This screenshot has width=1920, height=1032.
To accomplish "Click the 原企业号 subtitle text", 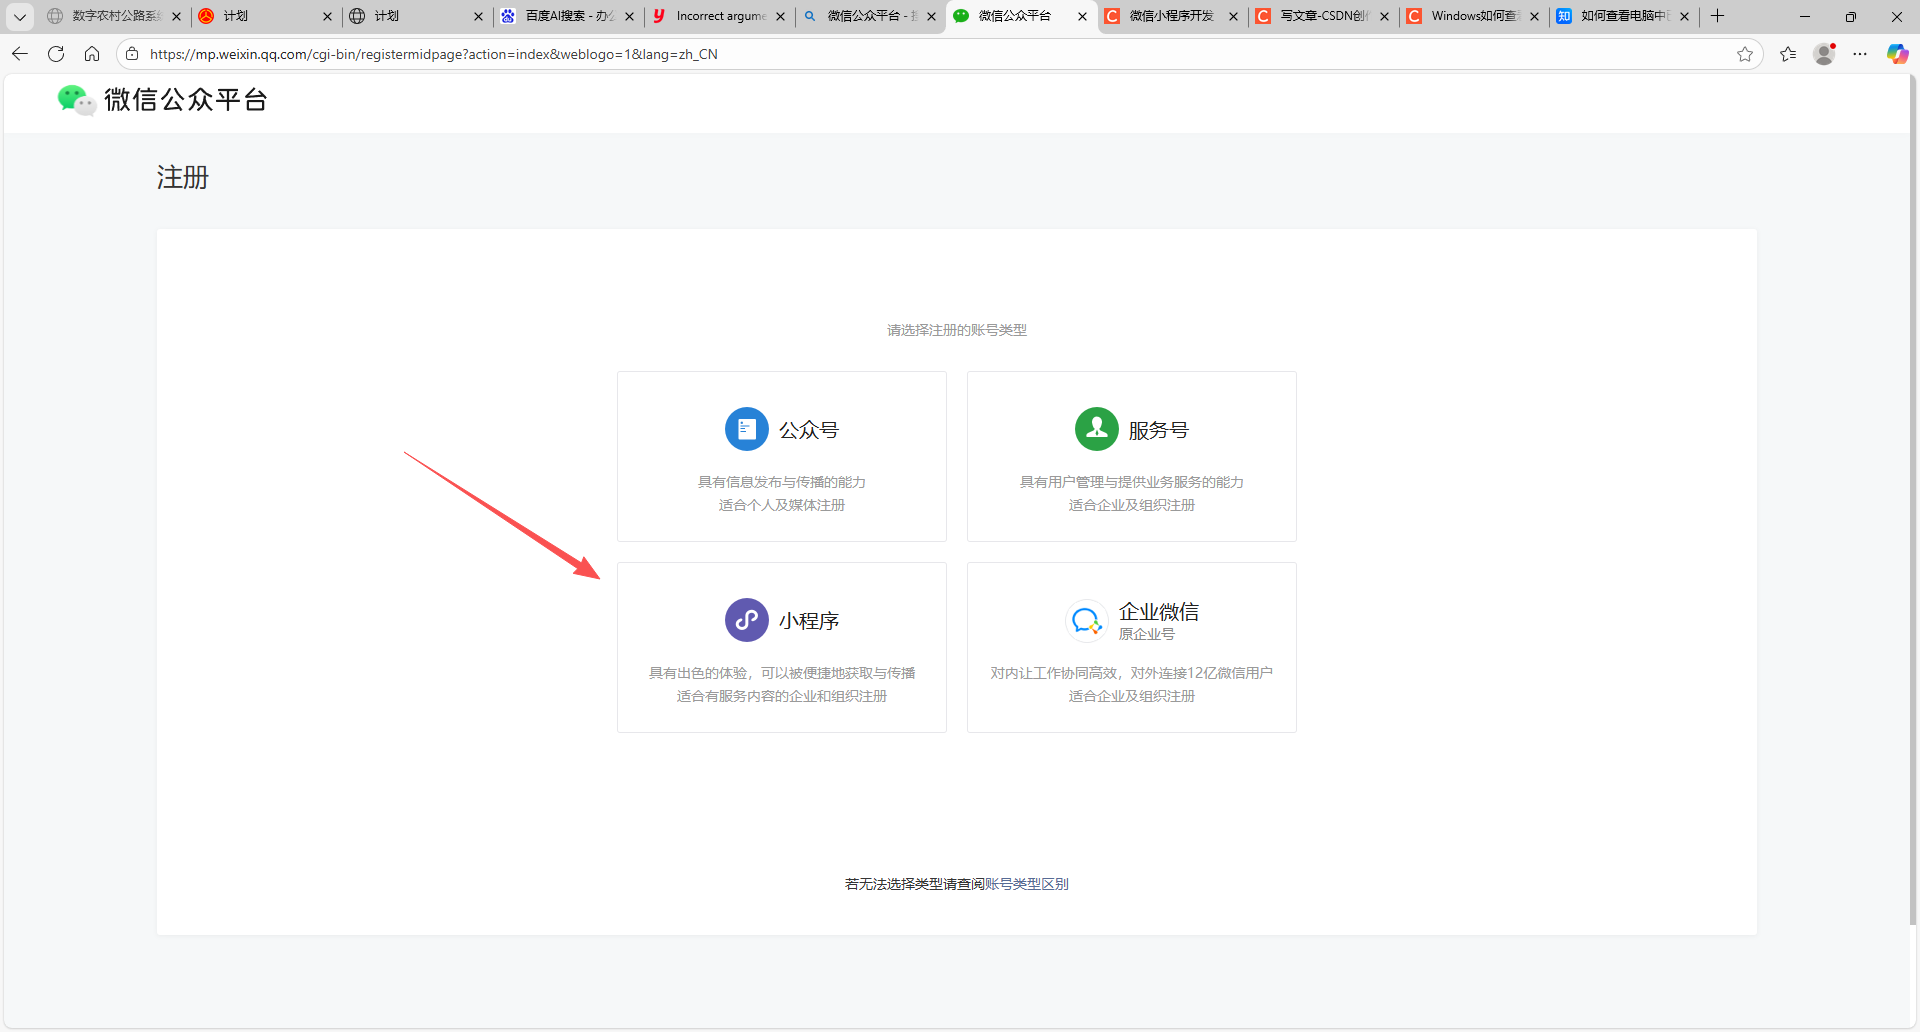I will 1147,634.
